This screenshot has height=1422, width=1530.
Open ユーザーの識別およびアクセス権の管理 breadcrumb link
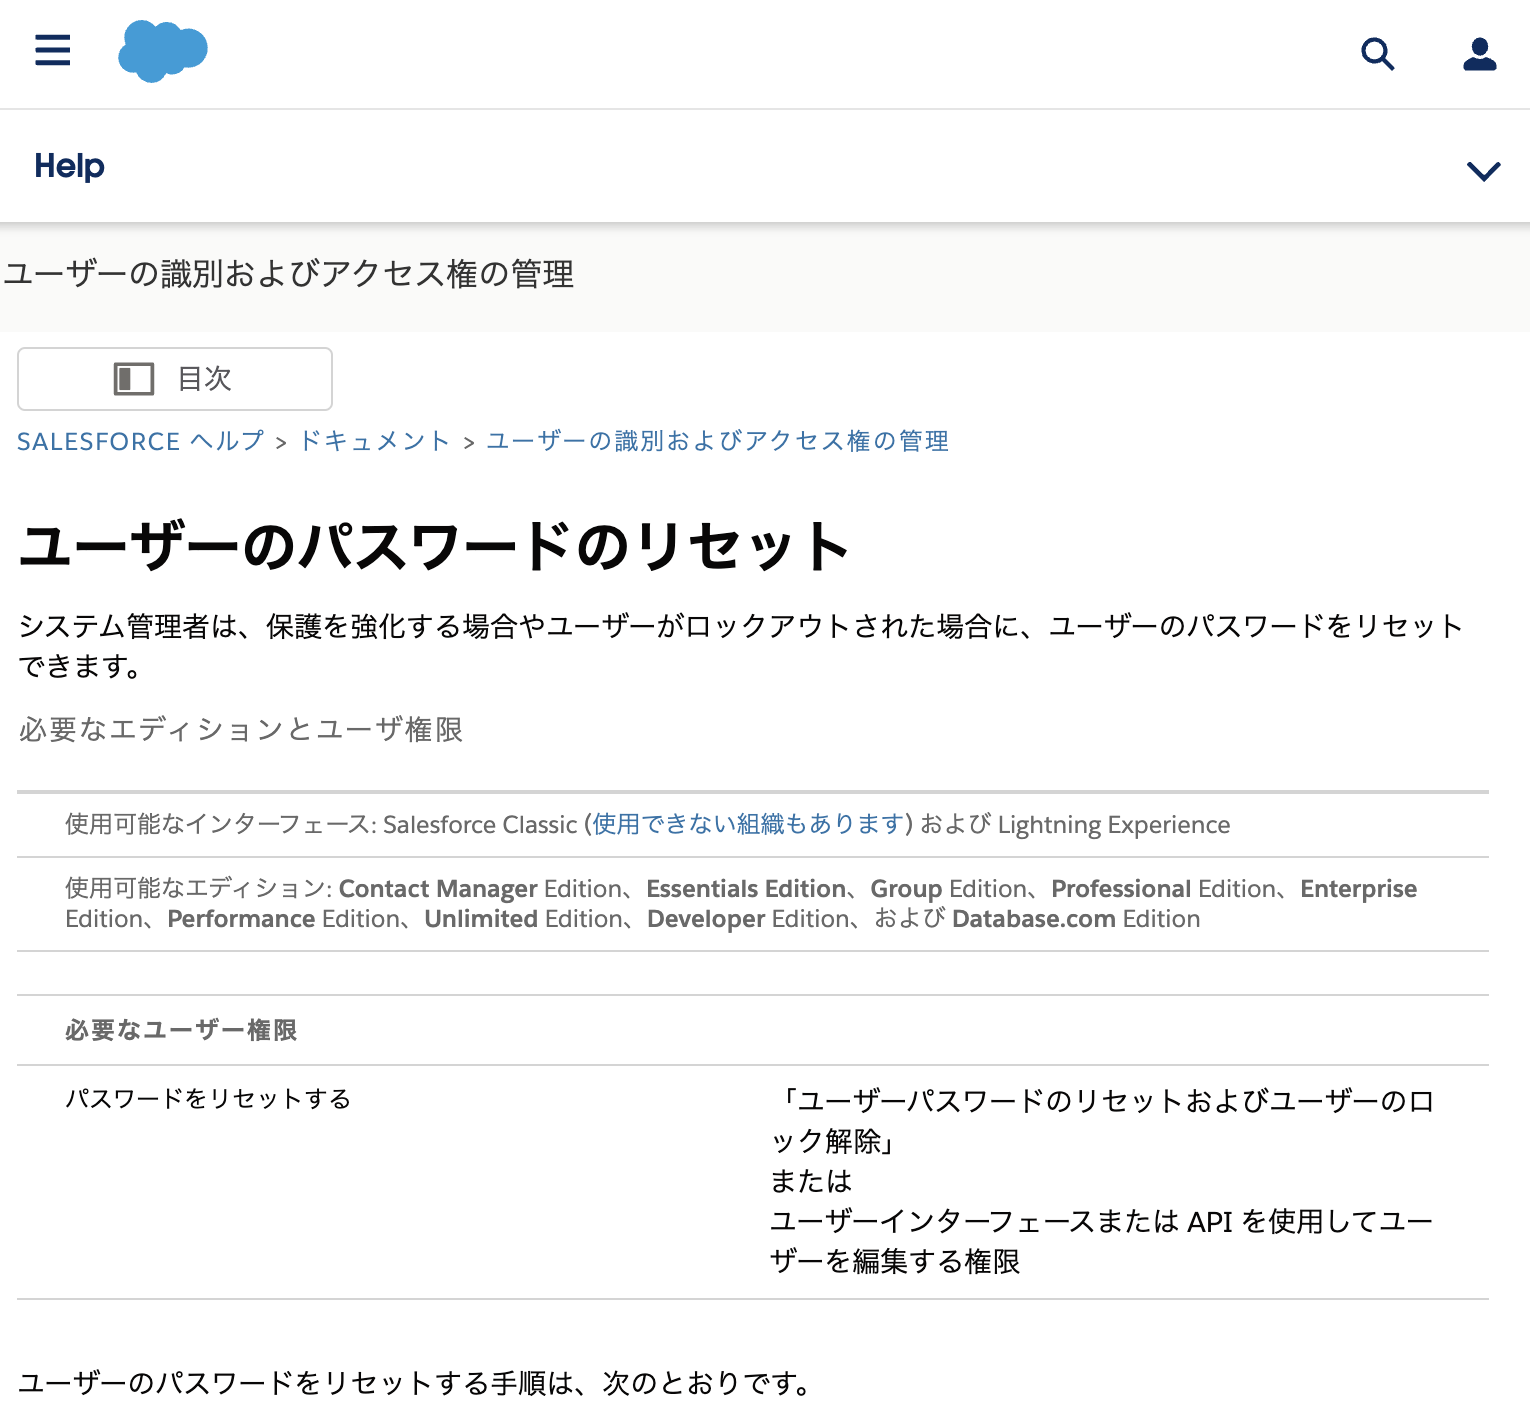717,441
